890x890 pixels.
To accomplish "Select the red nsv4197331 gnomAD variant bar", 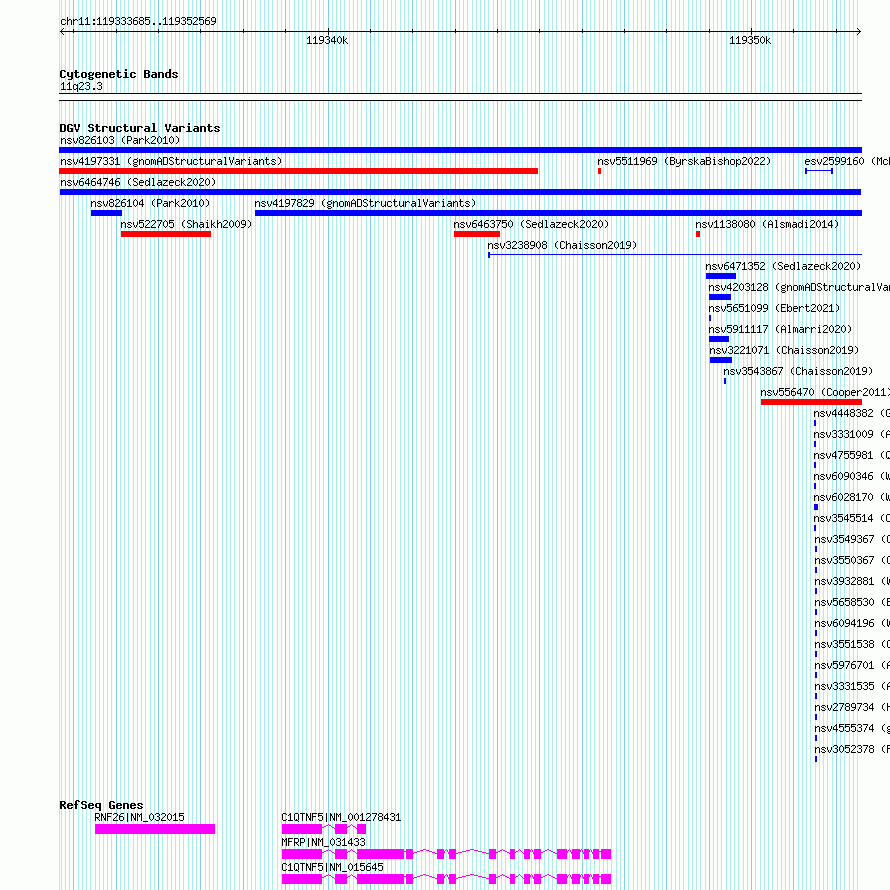I will 299,171.
